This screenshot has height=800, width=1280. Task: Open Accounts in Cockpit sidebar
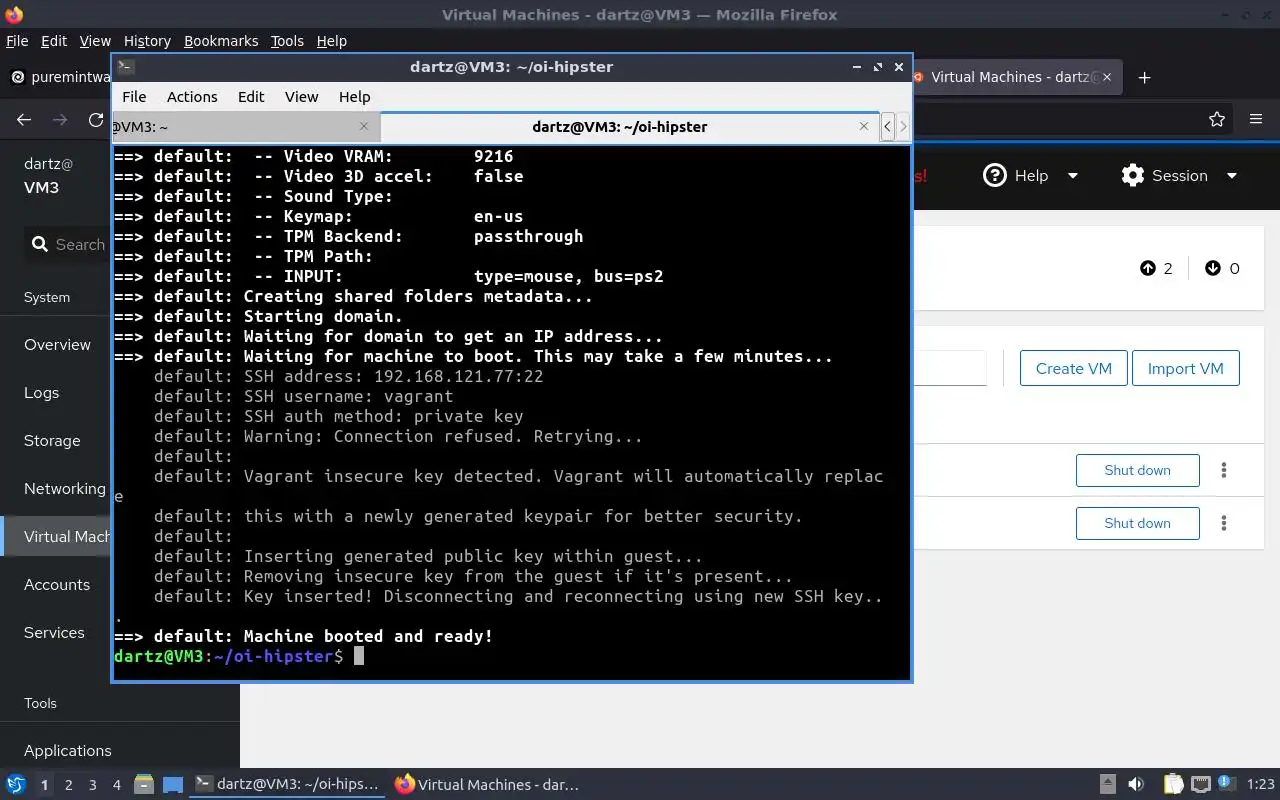(57, 584)
